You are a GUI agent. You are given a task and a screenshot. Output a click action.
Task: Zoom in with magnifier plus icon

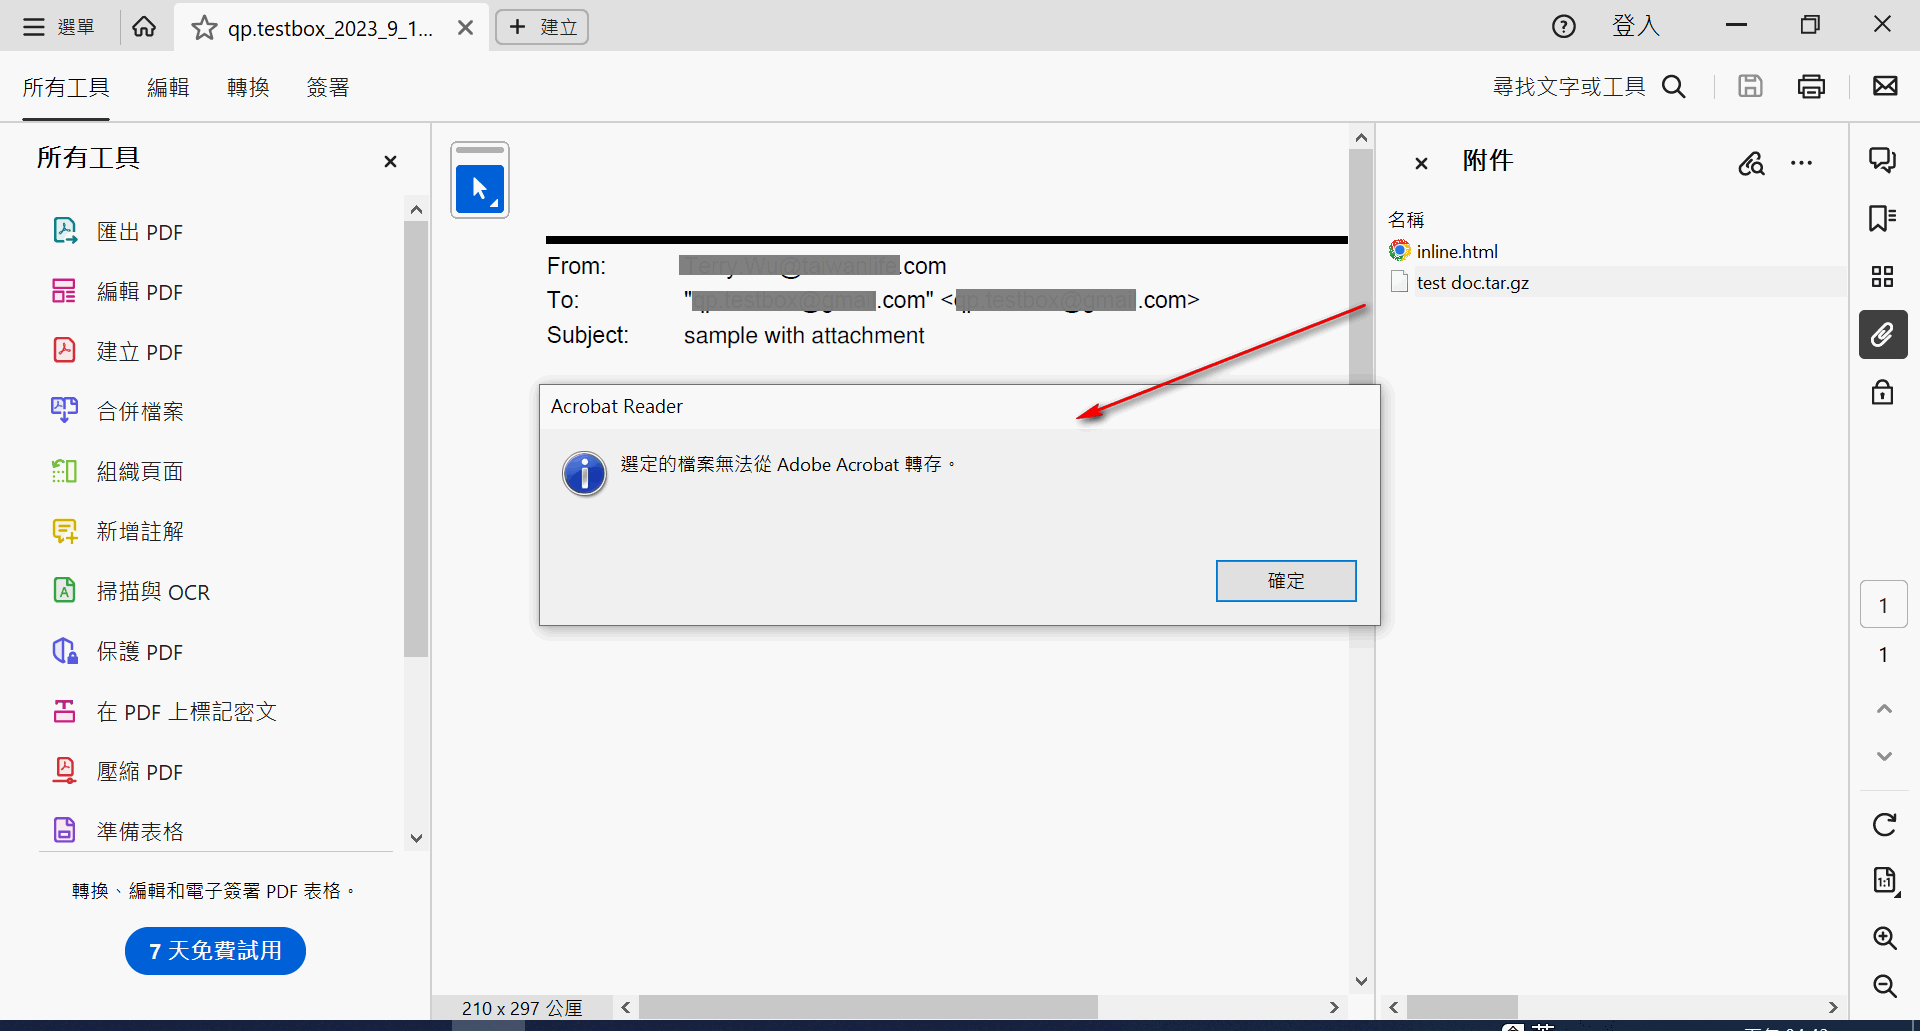coord(1884,938)
